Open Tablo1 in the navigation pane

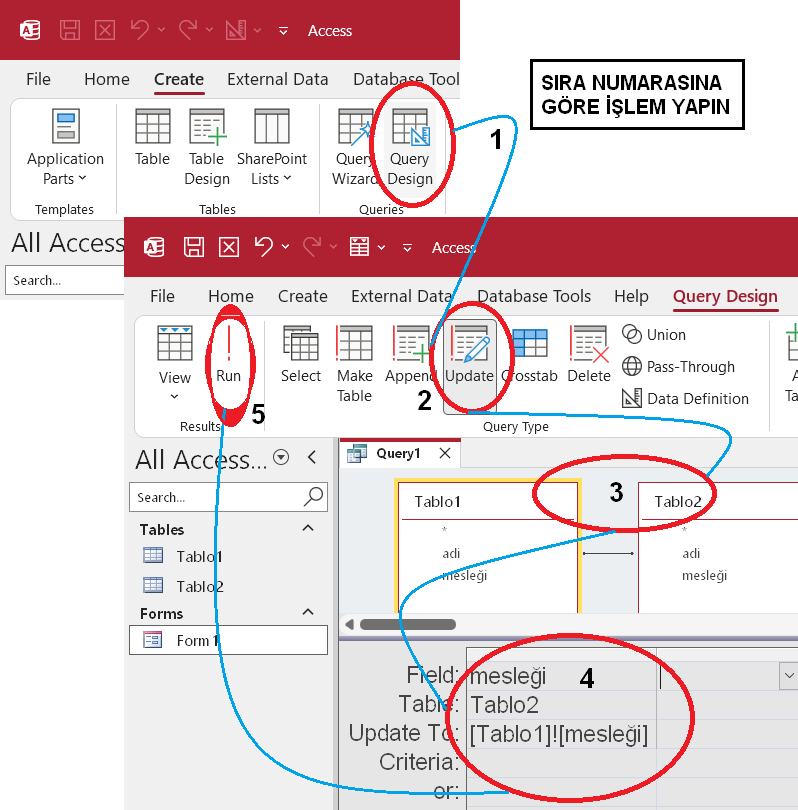click(x=199, y=556)
